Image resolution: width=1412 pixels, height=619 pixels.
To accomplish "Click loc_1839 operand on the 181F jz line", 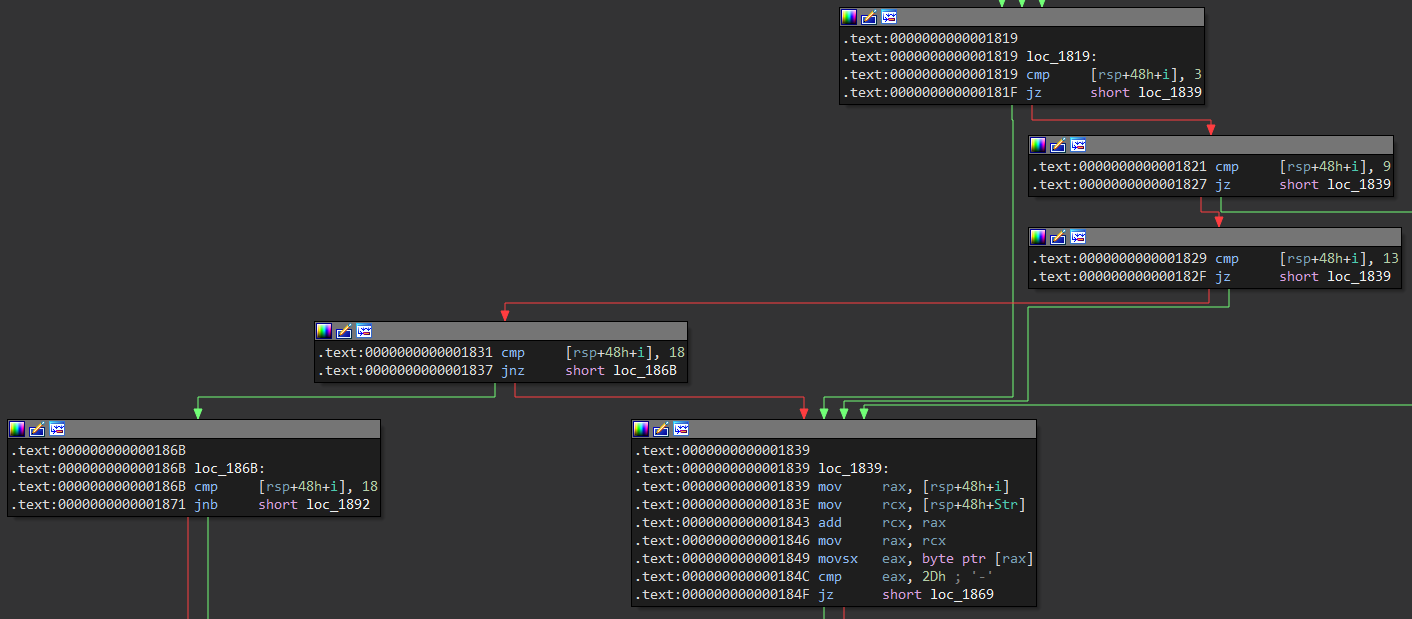I will (1170, 92).
